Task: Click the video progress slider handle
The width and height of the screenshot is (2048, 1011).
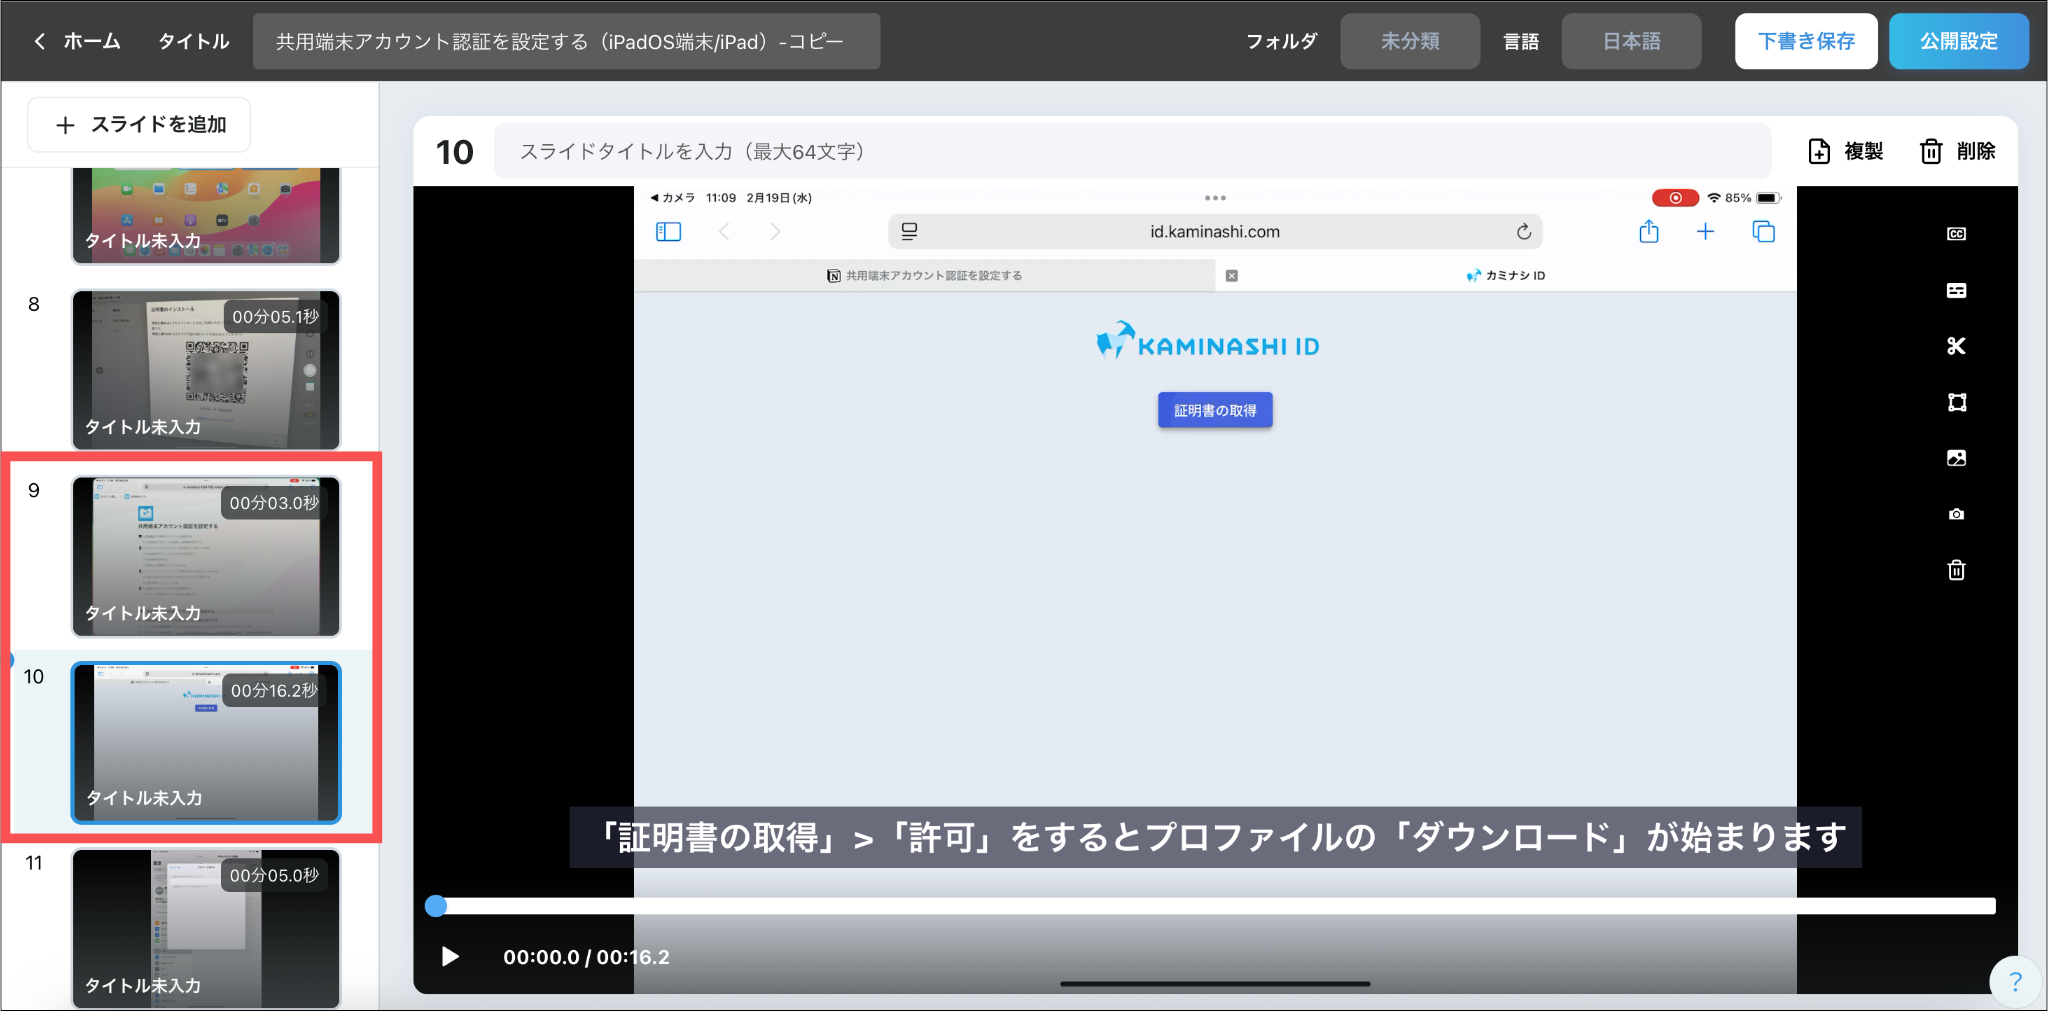Action: [x=436, y=906]
